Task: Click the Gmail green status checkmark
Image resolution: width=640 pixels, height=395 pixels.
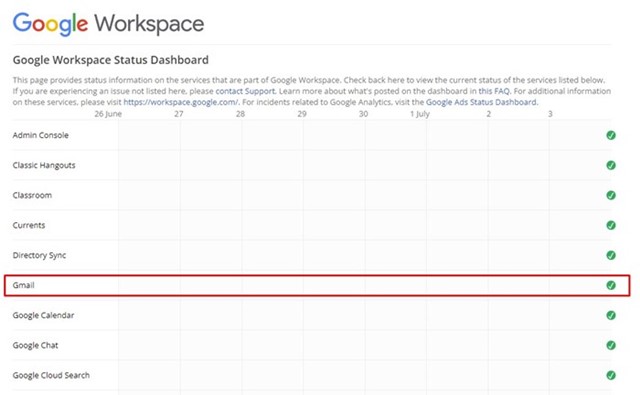Action: (x=611, y=285)
